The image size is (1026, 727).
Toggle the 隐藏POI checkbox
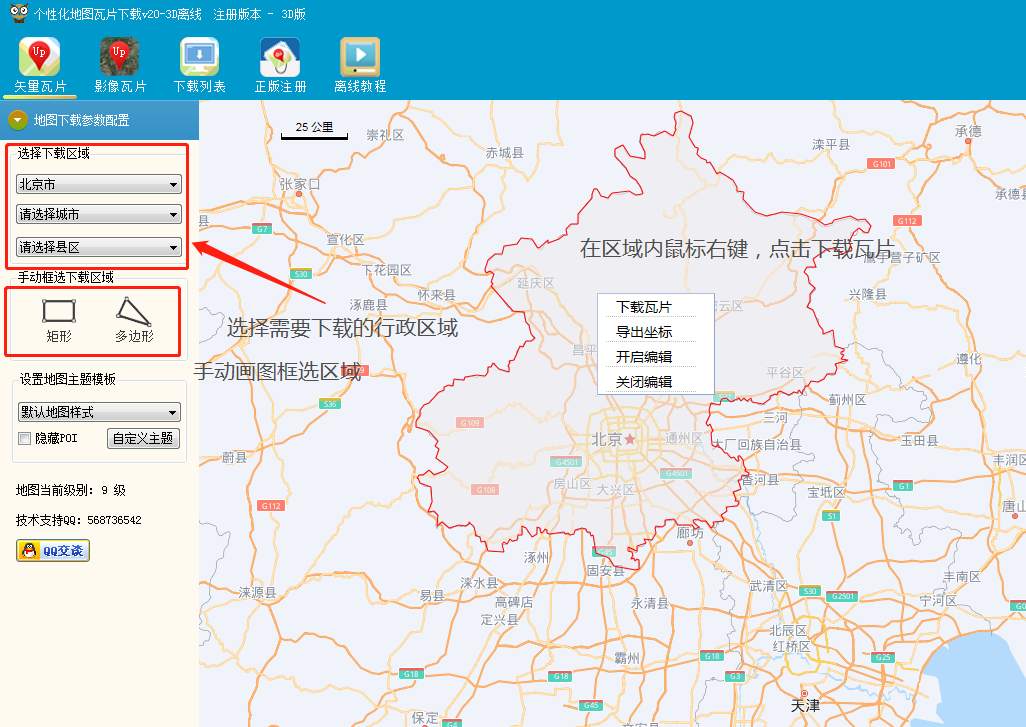coord(25,438)
